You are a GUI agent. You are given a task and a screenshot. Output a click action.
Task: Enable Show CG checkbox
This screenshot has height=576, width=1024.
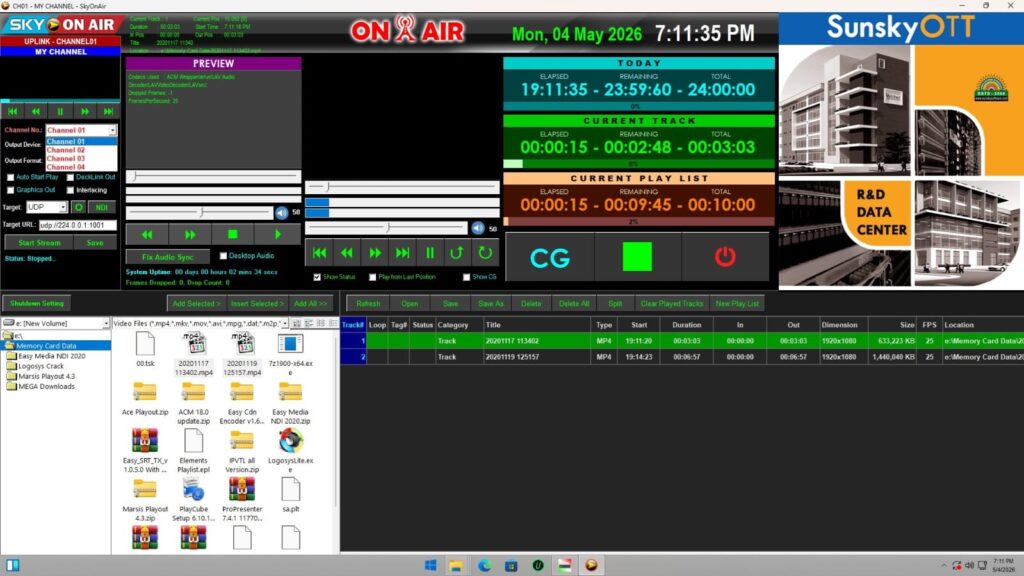[x=466, y=277]
